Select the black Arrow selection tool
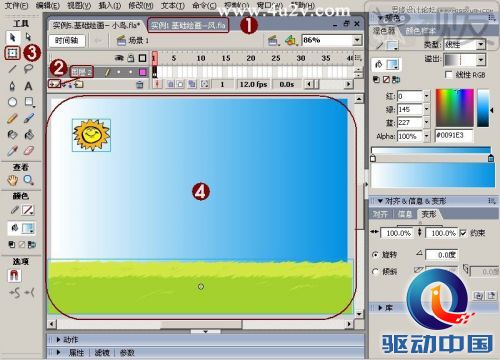The image size is (500, 360). click(13, 37)
